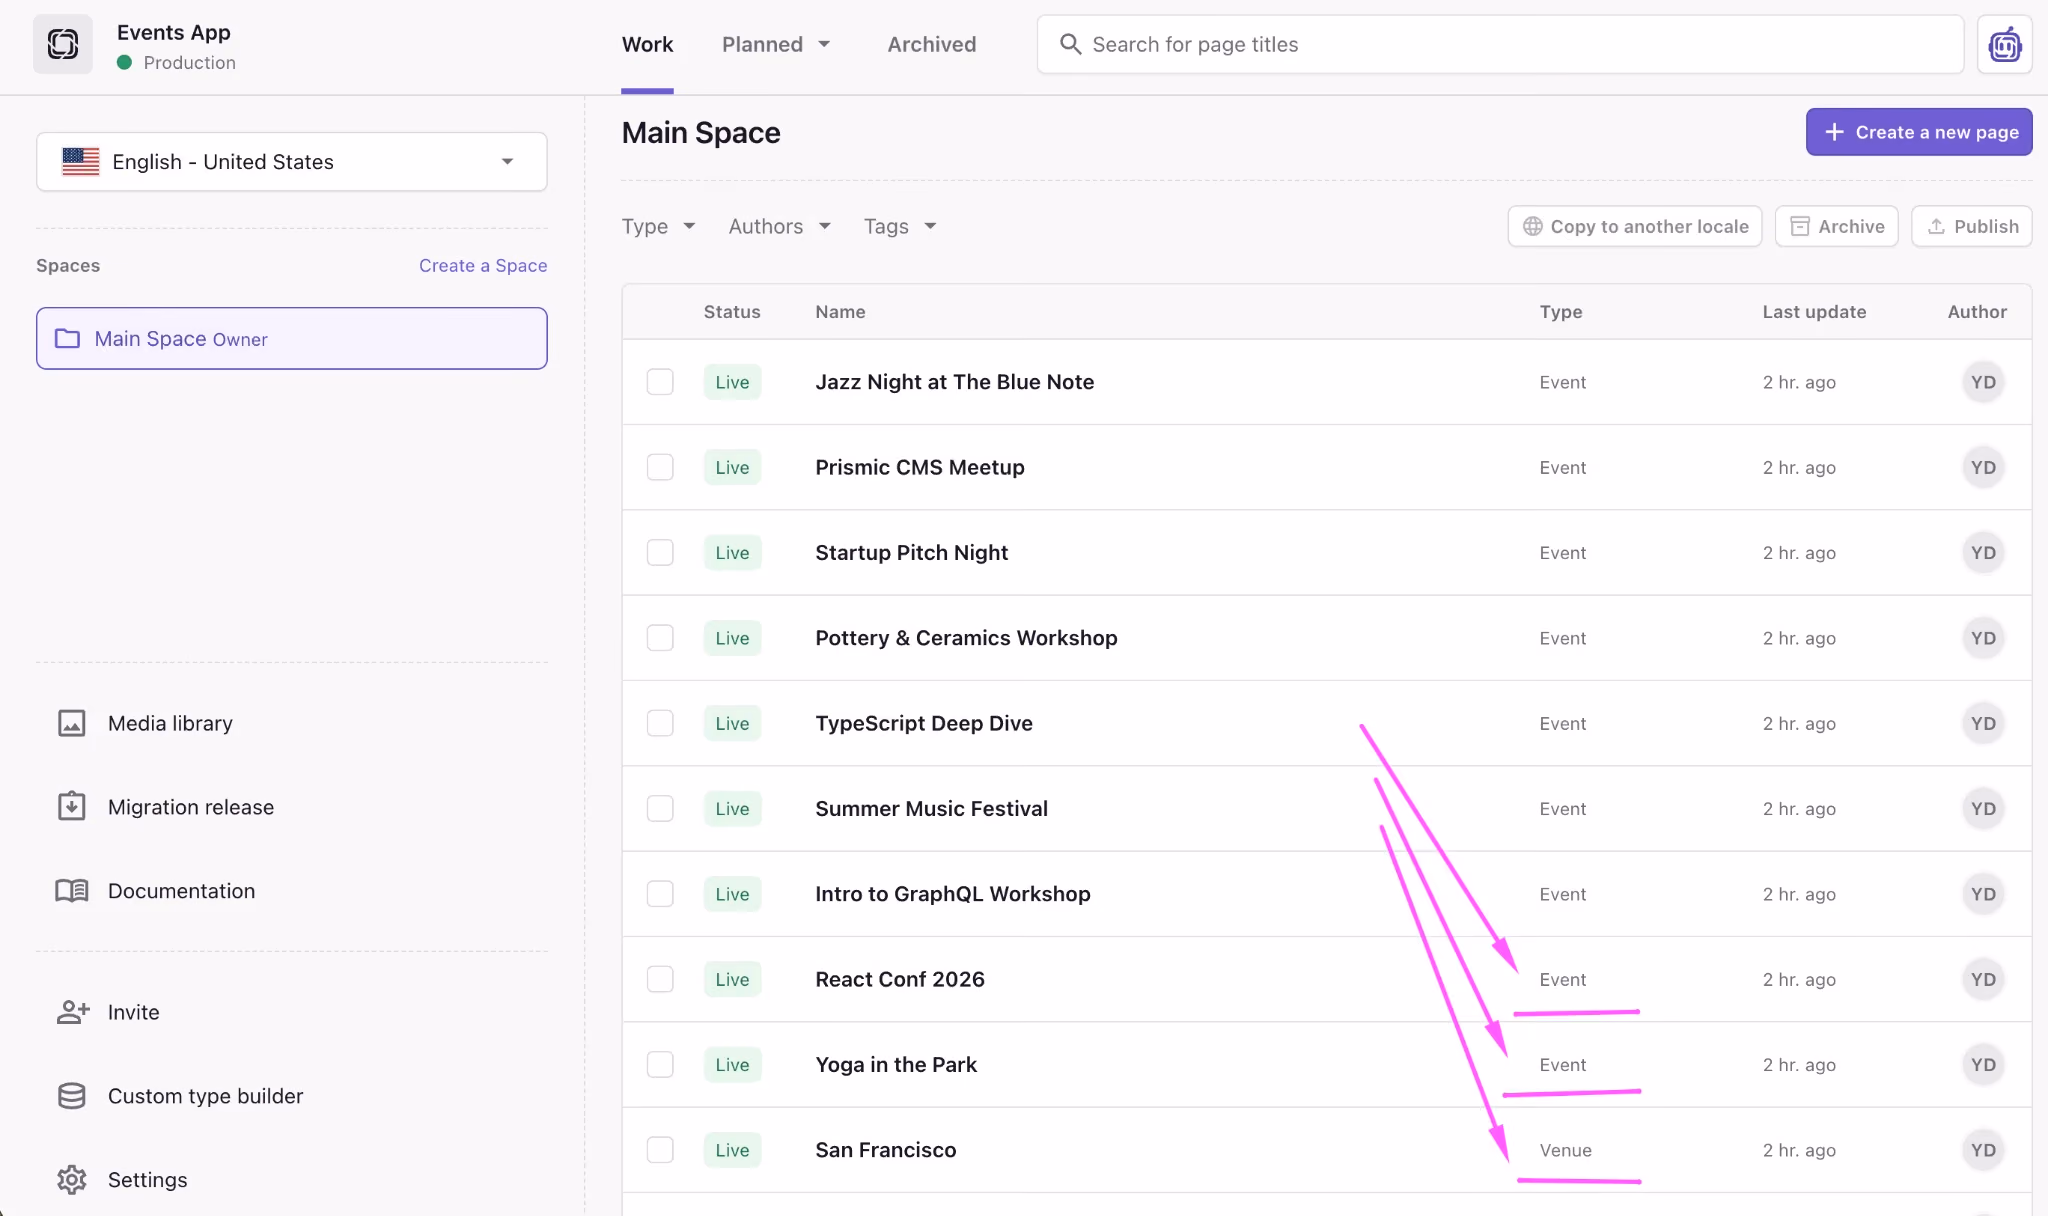
Task: Click the Publish button
Action: point(1971,226)
